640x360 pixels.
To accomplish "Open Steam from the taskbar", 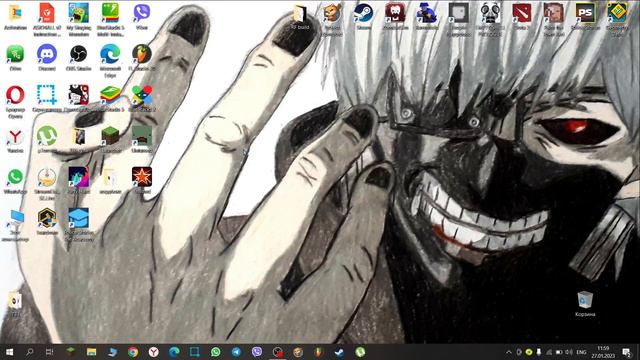I will point(339,352).
